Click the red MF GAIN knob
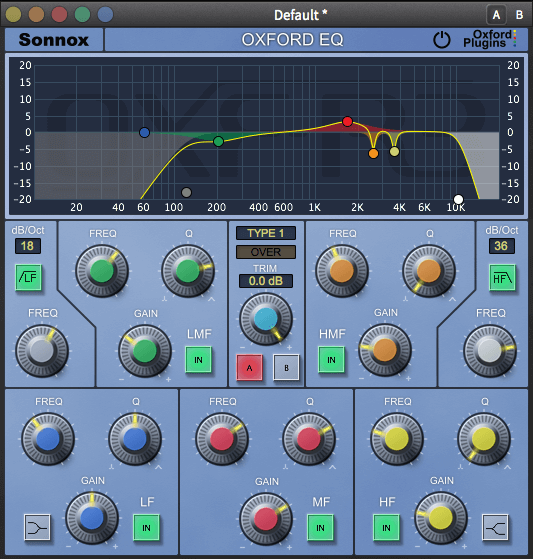This screenshot has height=559, width=533. pos(266,519)
